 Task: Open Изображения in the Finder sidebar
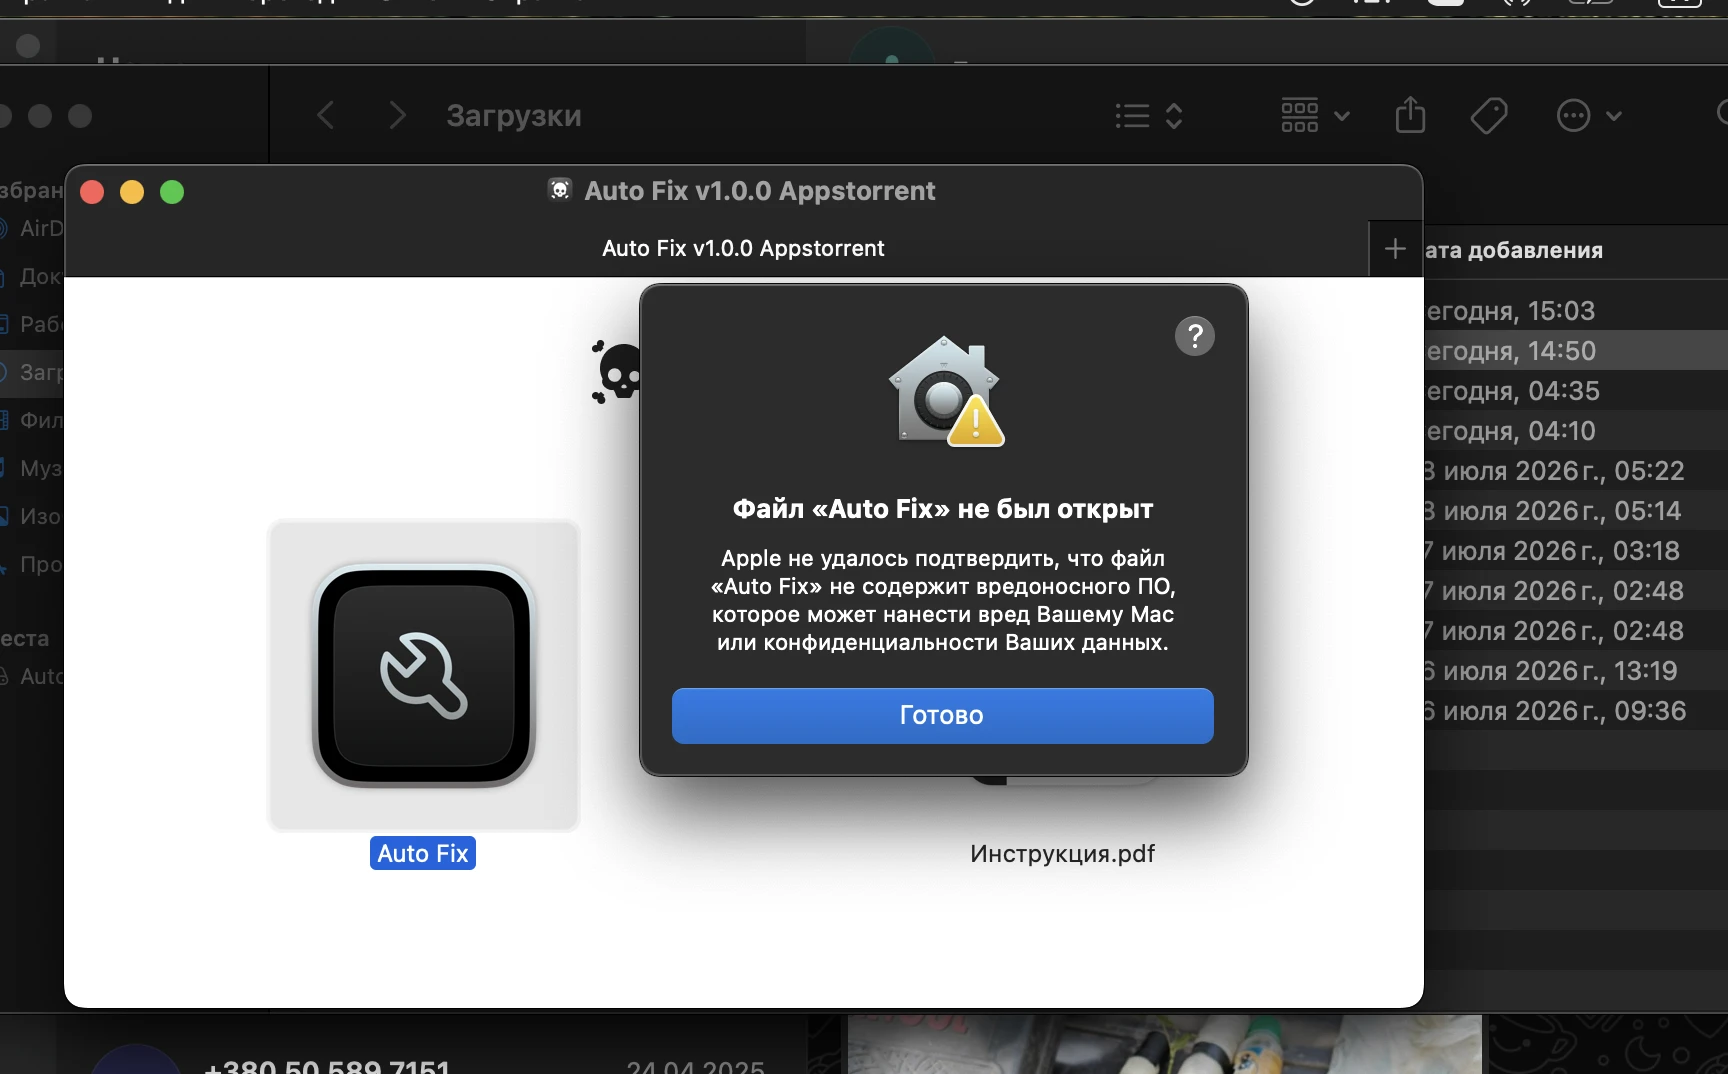tap(32, 516)
